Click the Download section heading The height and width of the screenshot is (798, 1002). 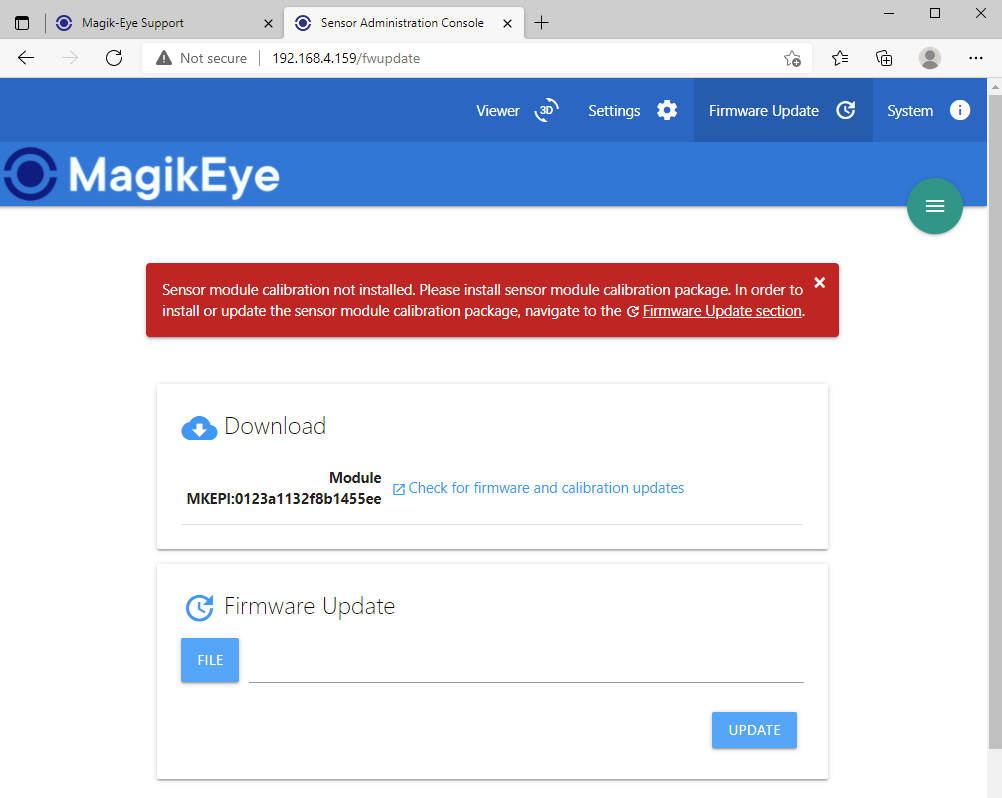click(x=275, y=426)
